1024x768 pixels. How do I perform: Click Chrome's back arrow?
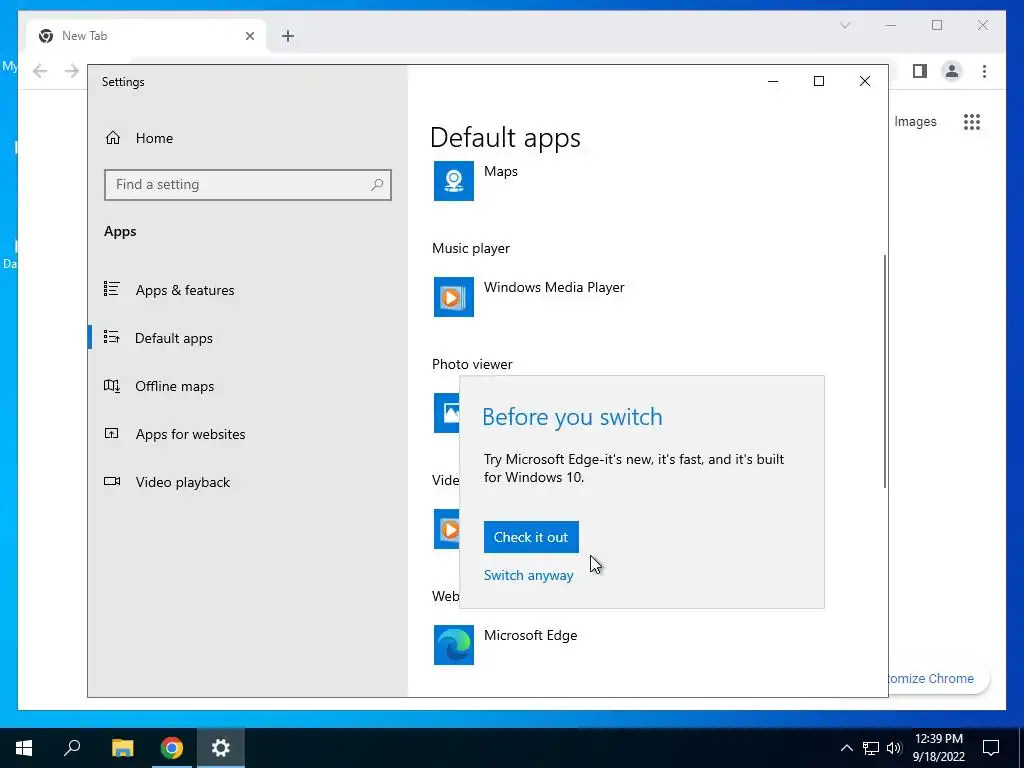click(40, 71)
